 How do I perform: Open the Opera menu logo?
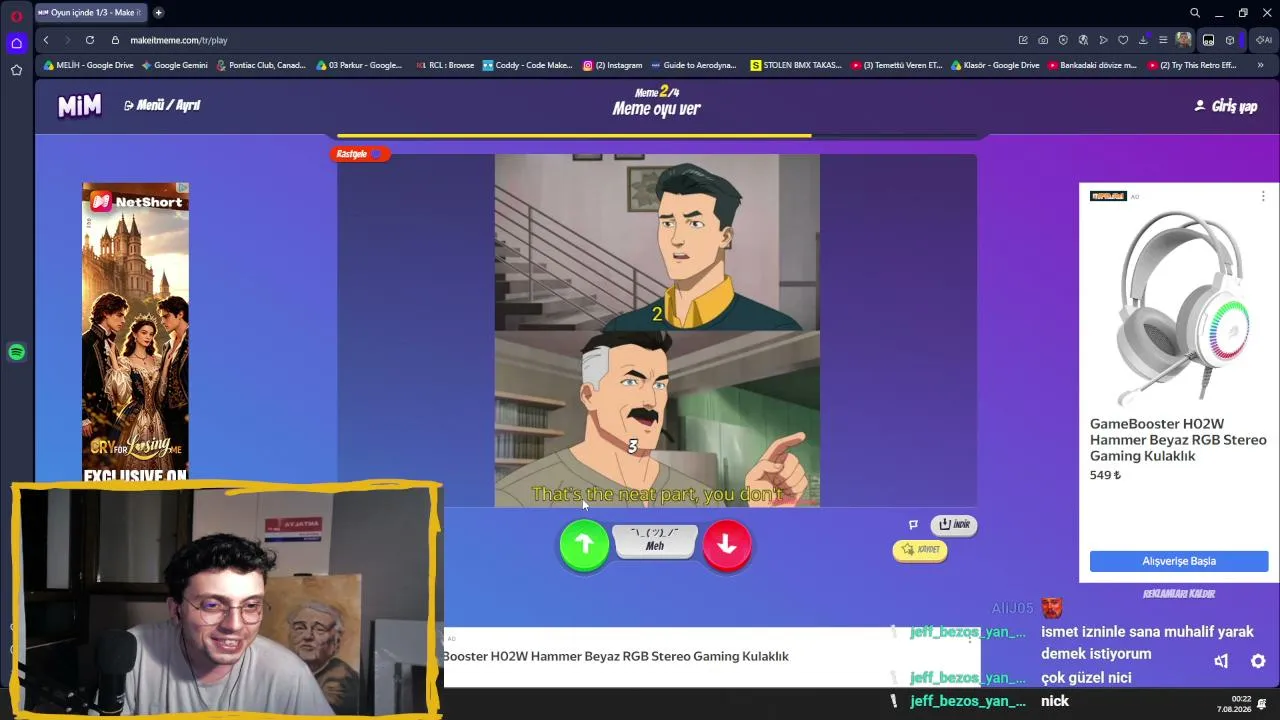point(16,16)
